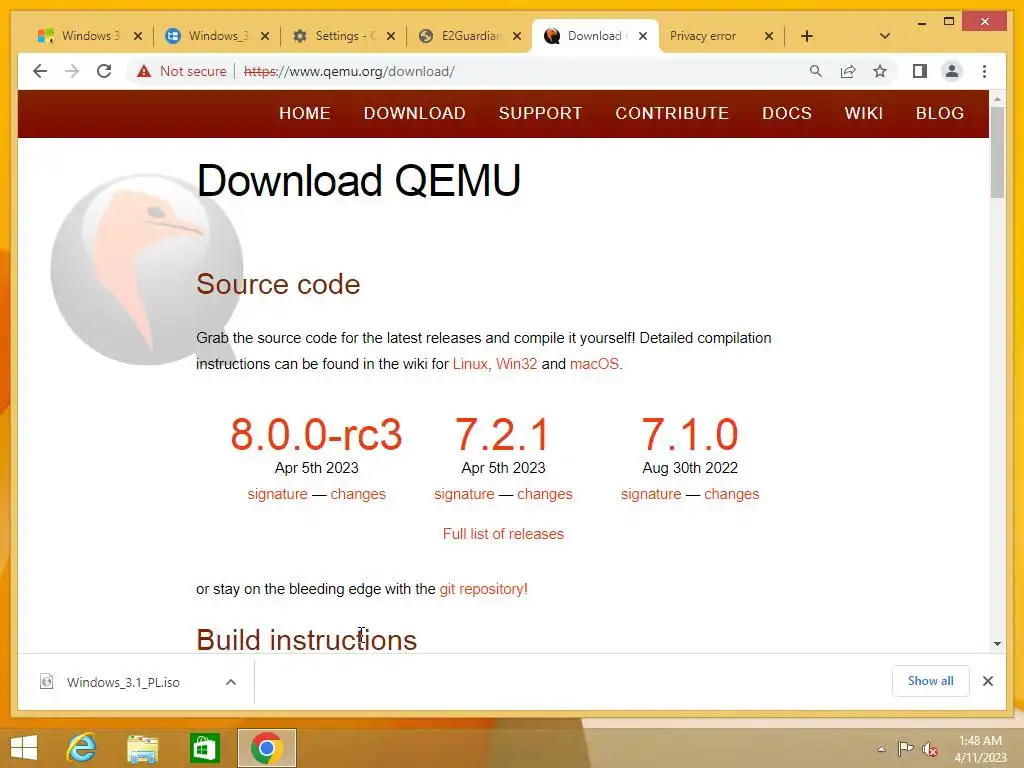The image size is (1024, 768).
Task: Open changes link under 8.0.0-rc3
Action: 358,494
